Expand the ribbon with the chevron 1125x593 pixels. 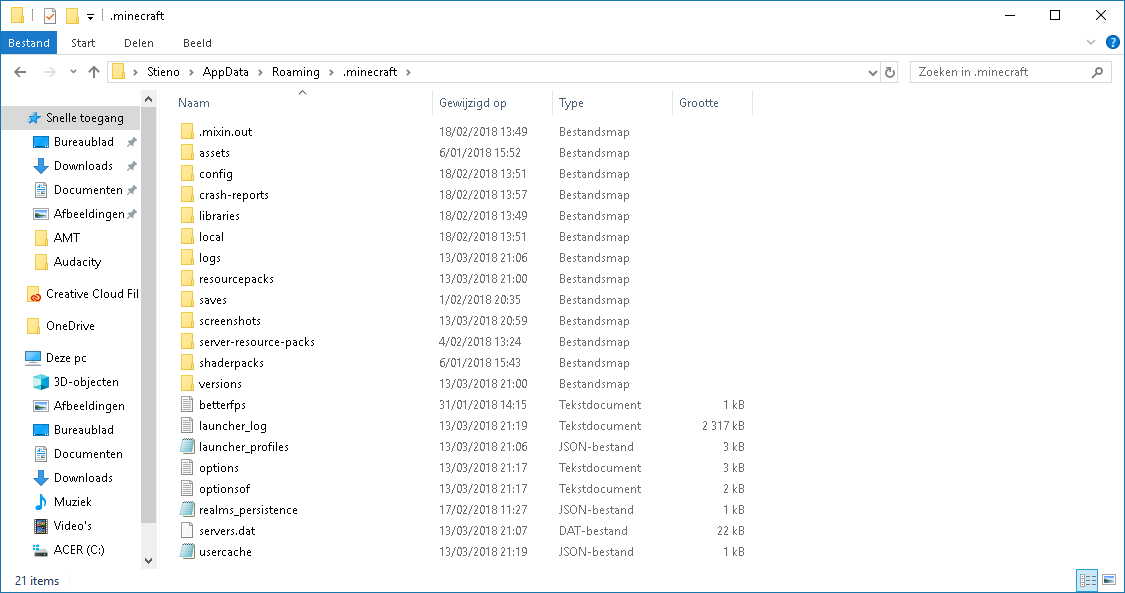[x=1091, y=42]
